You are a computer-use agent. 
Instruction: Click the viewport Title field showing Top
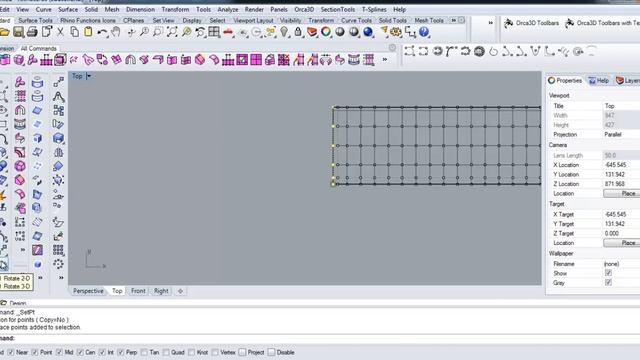point(621,106)
